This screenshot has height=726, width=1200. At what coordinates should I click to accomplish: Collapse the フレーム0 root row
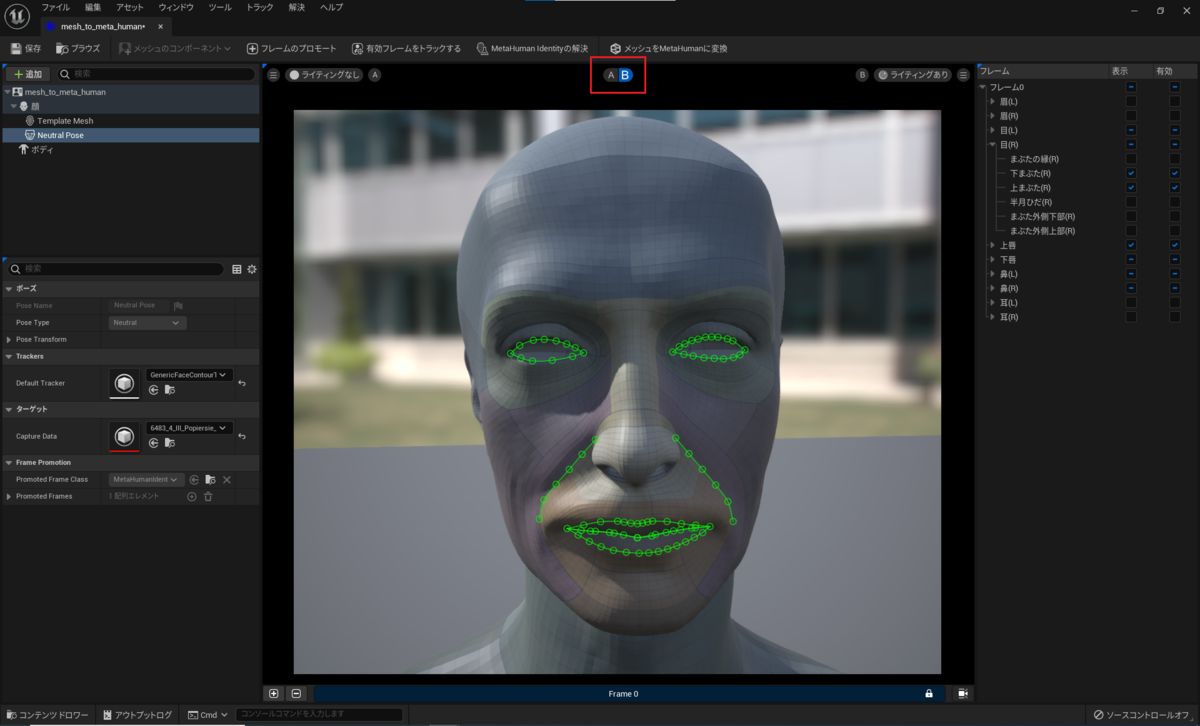tap(983, 87)
